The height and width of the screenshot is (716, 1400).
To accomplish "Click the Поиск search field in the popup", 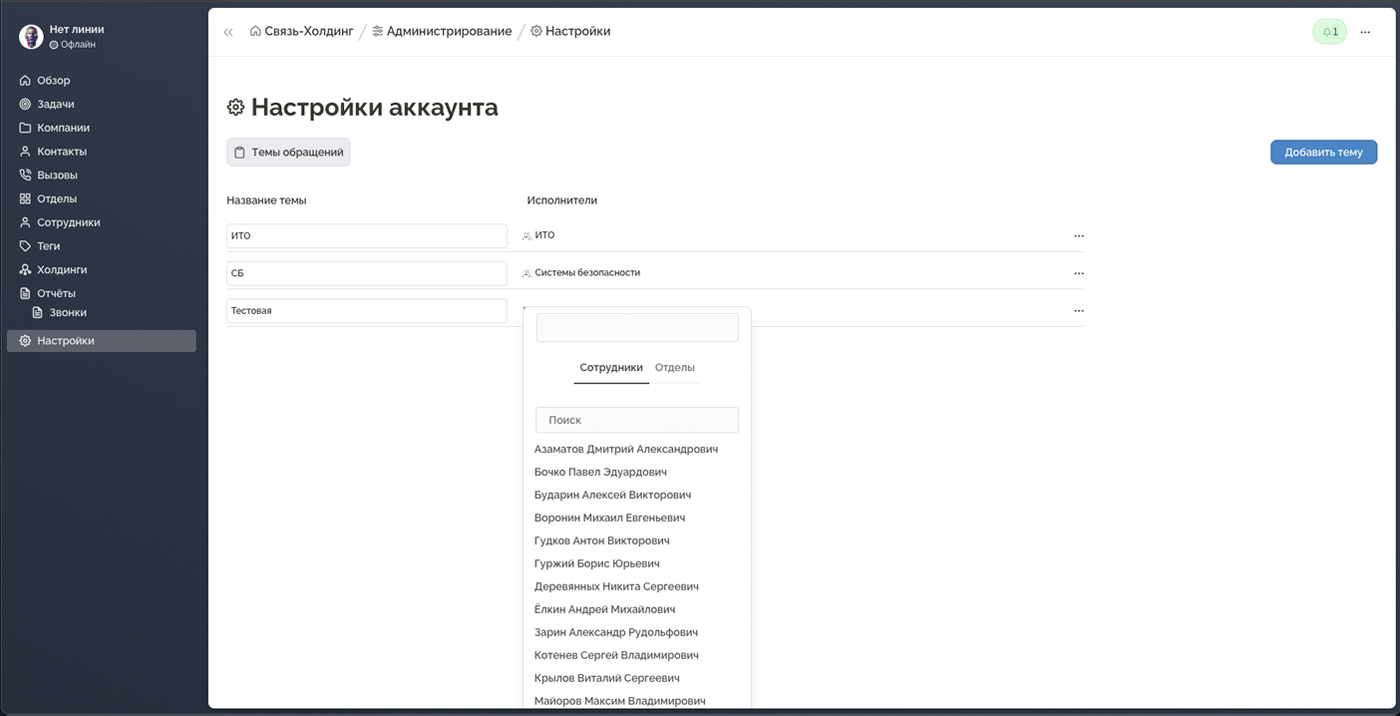I will click(x=636, y=419).
